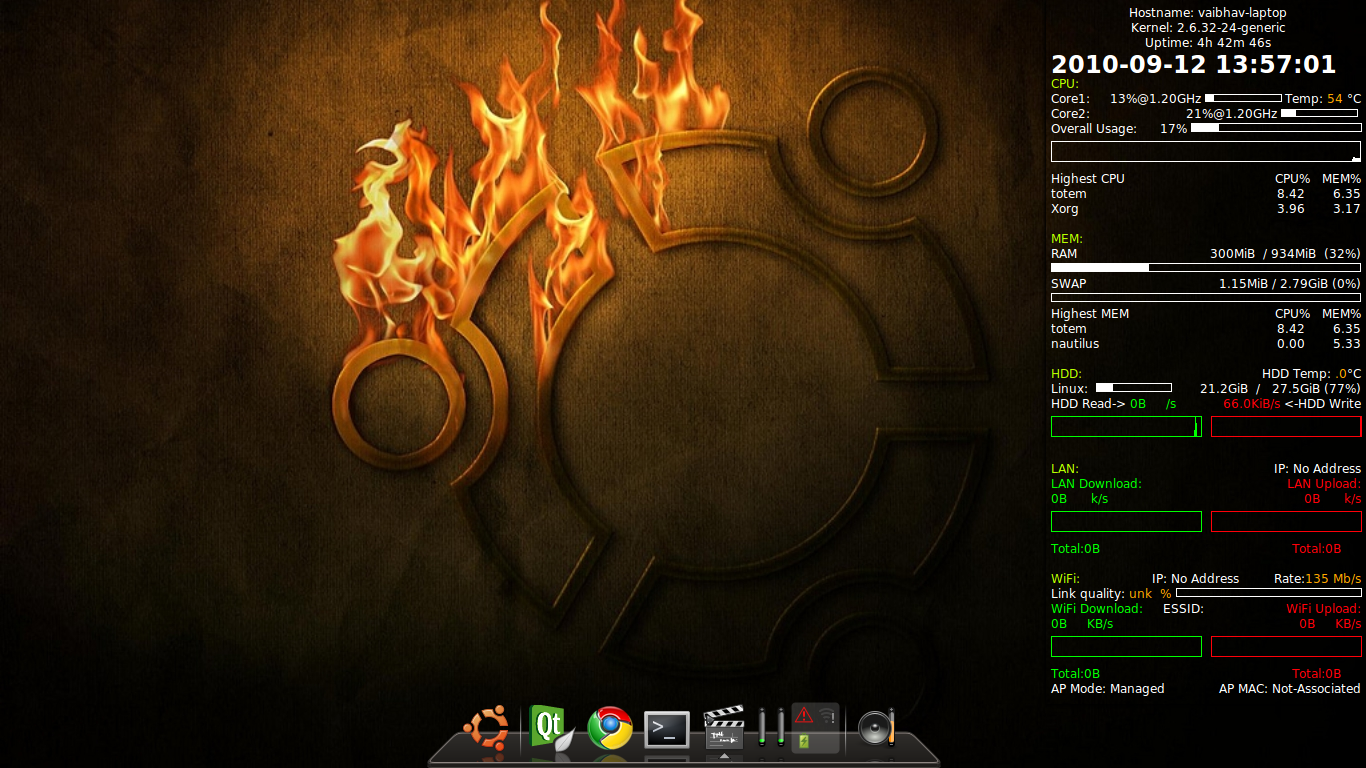Open the Ubuntu logo main menu in dock
The width and height of the screenshot is (1366, 768).
pos(485,728)
